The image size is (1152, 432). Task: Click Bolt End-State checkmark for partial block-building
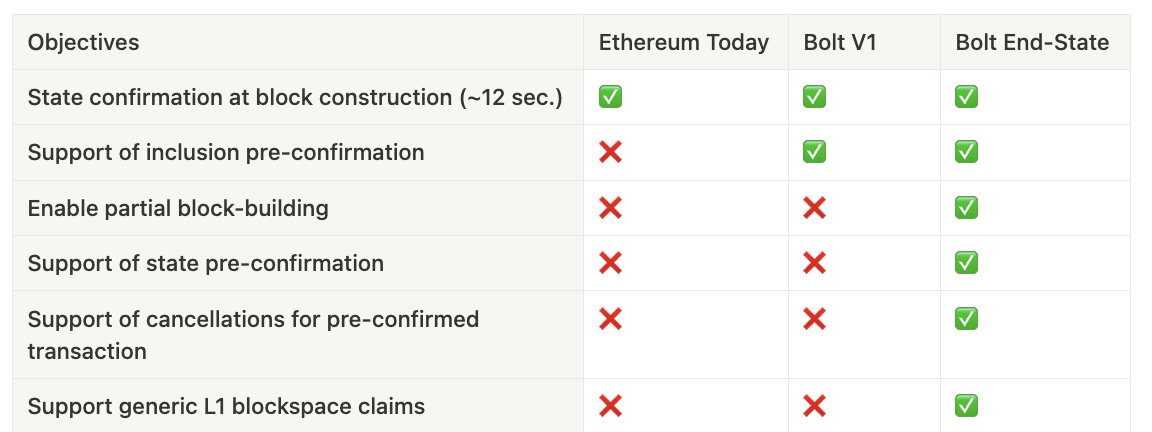tap(966, 208)
